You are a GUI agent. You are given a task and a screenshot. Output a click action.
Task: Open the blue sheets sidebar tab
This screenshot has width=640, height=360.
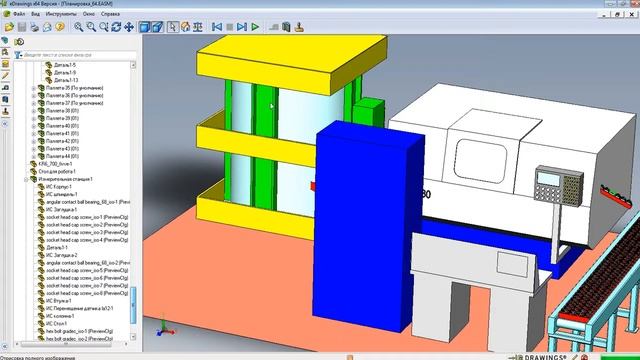tap(5, 100)
